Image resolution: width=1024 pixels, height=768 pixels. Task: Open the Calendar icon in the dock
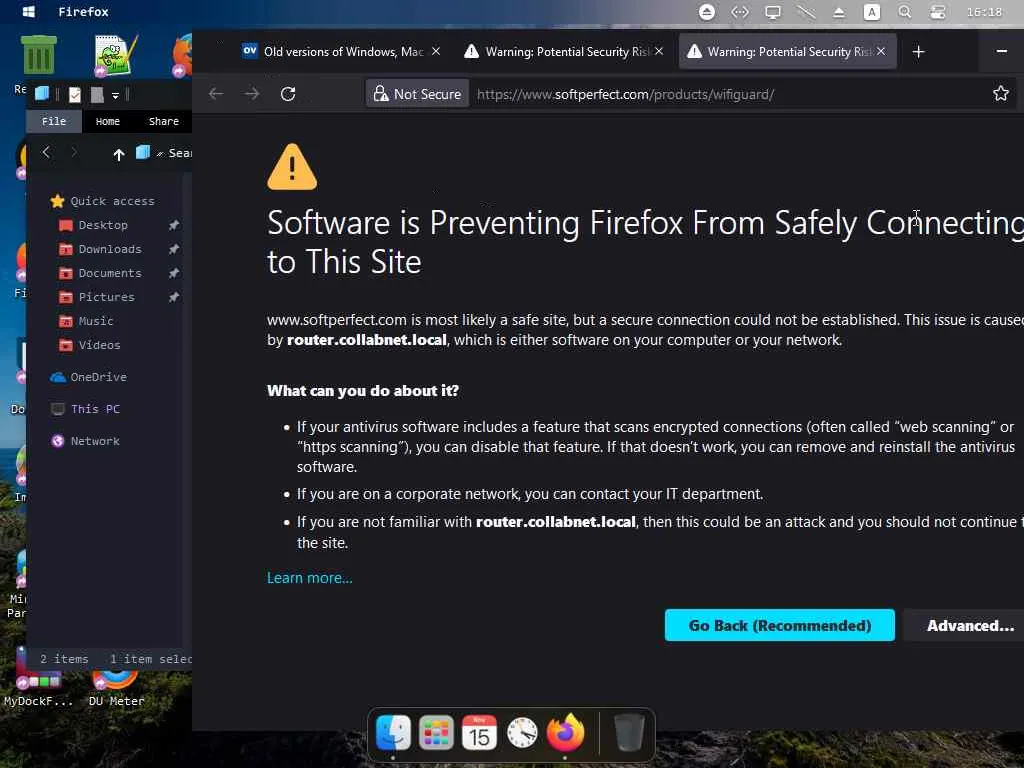(479, 733)
